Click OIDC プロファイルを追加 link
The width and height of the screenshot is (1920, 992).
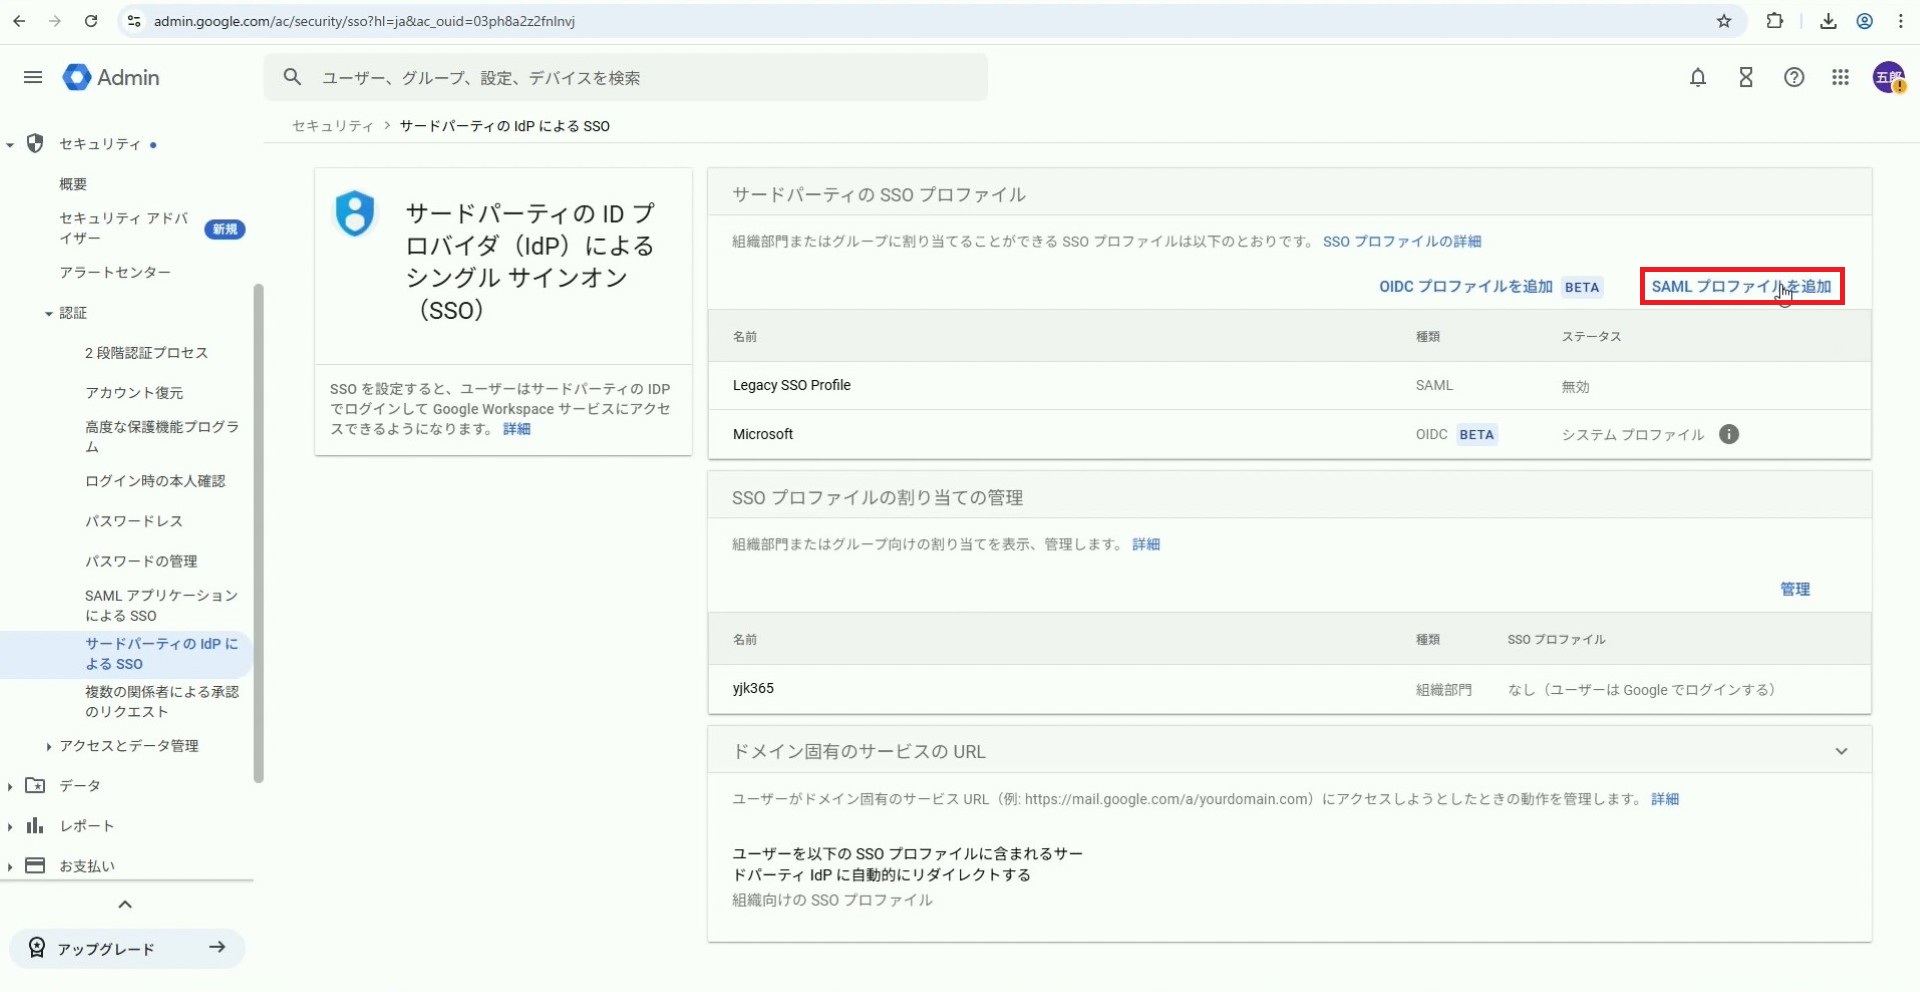tap(1465, 287)
